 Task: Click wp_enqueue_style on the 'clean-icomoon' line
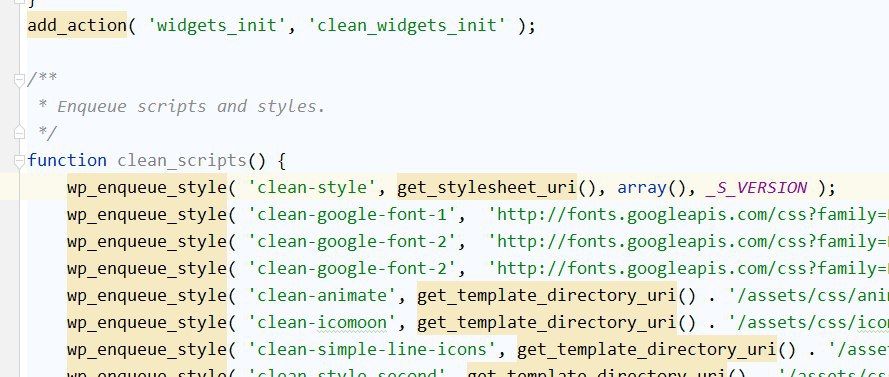click(x=147, y=322)
